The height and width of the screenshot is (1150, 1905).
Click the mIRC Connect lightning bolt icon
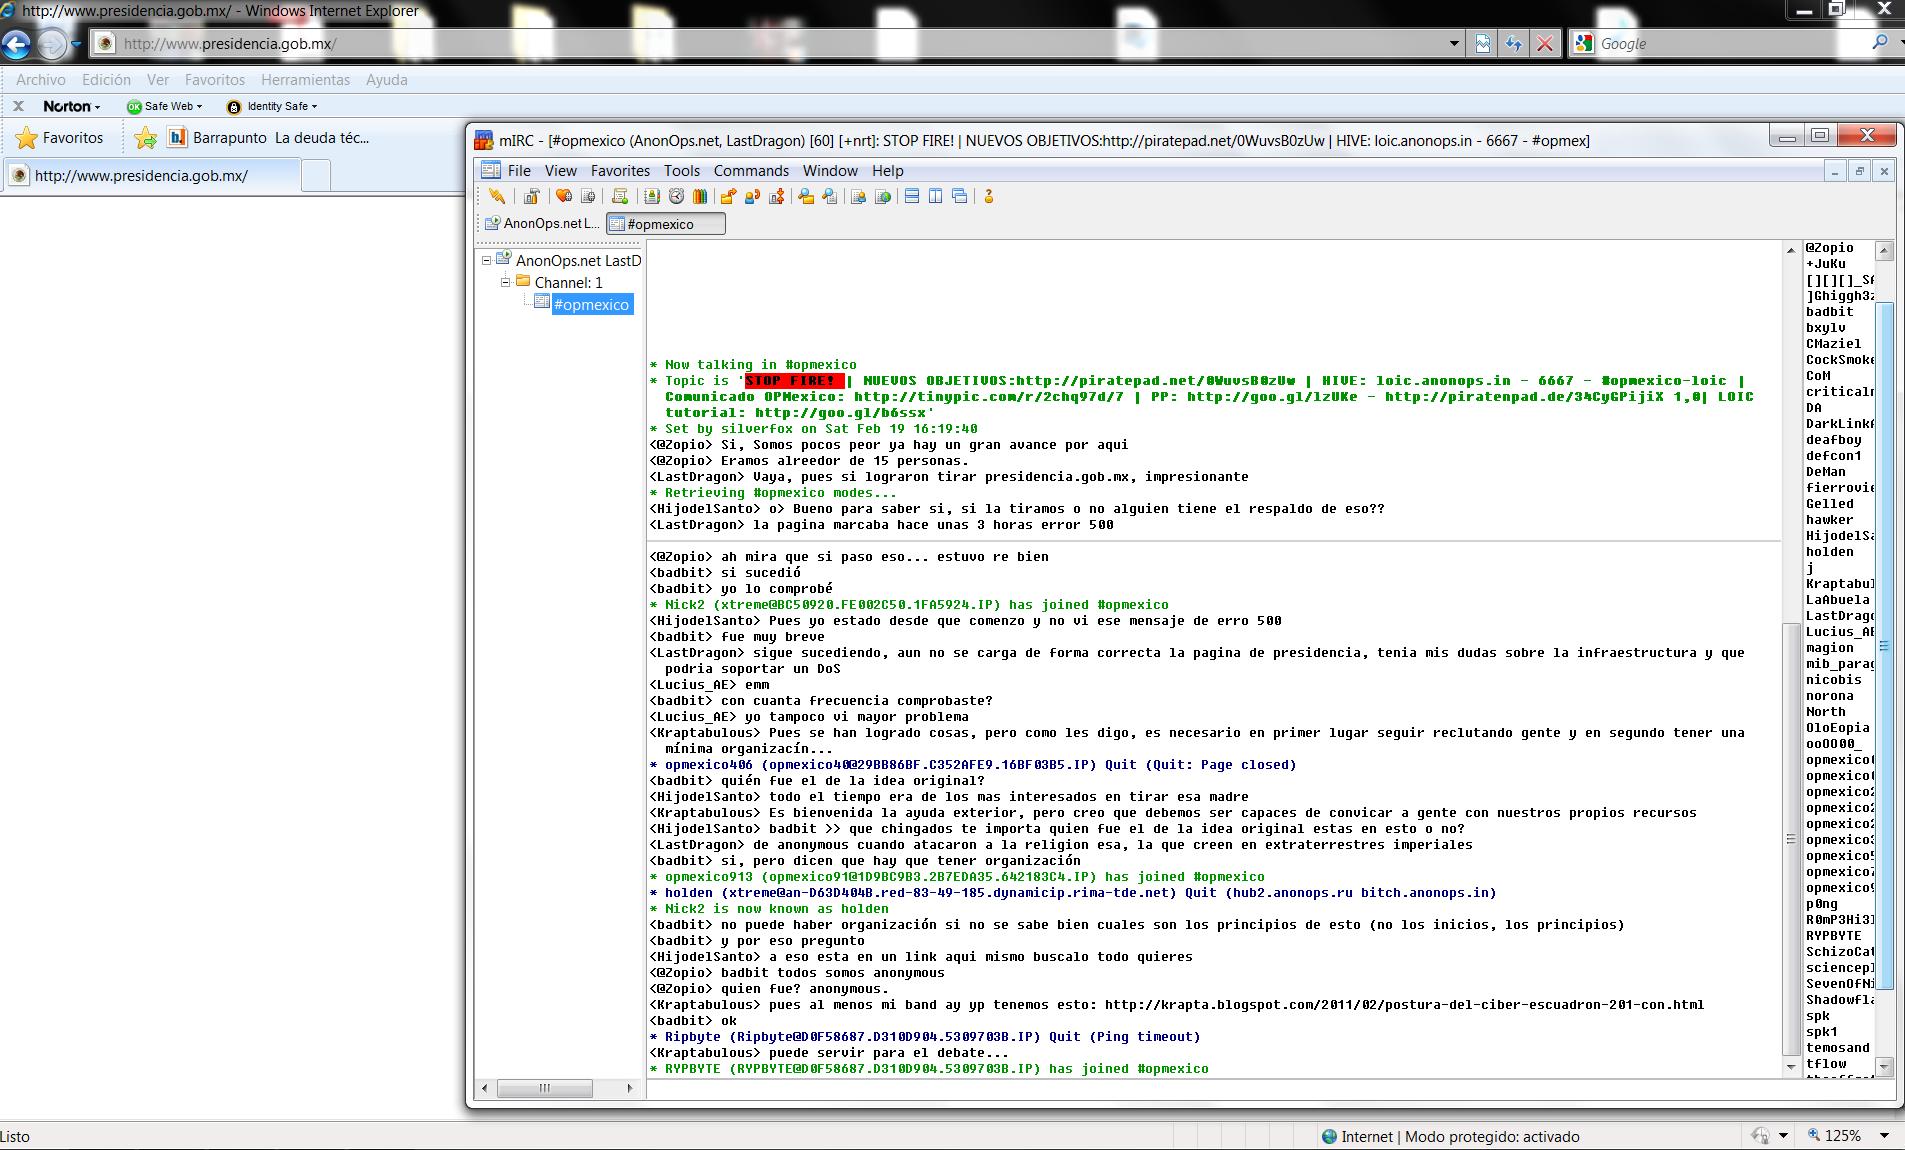[497, 197]
